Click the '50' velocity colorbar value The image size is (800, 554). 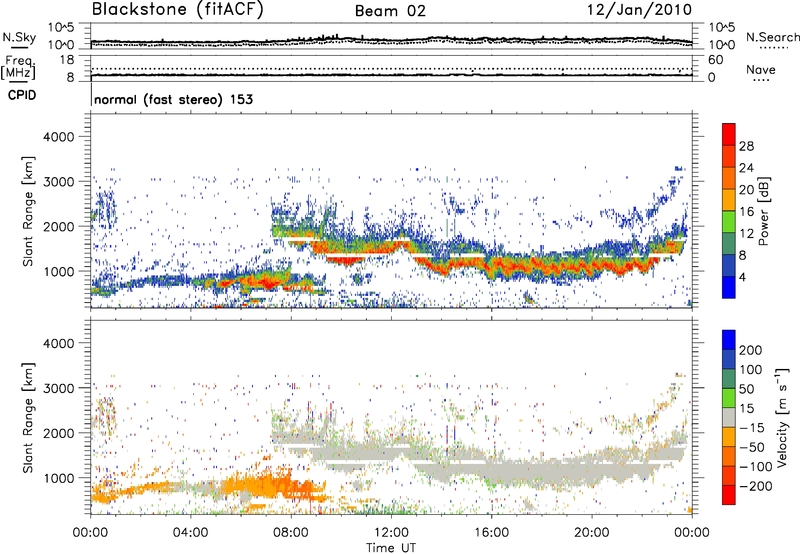746,389
